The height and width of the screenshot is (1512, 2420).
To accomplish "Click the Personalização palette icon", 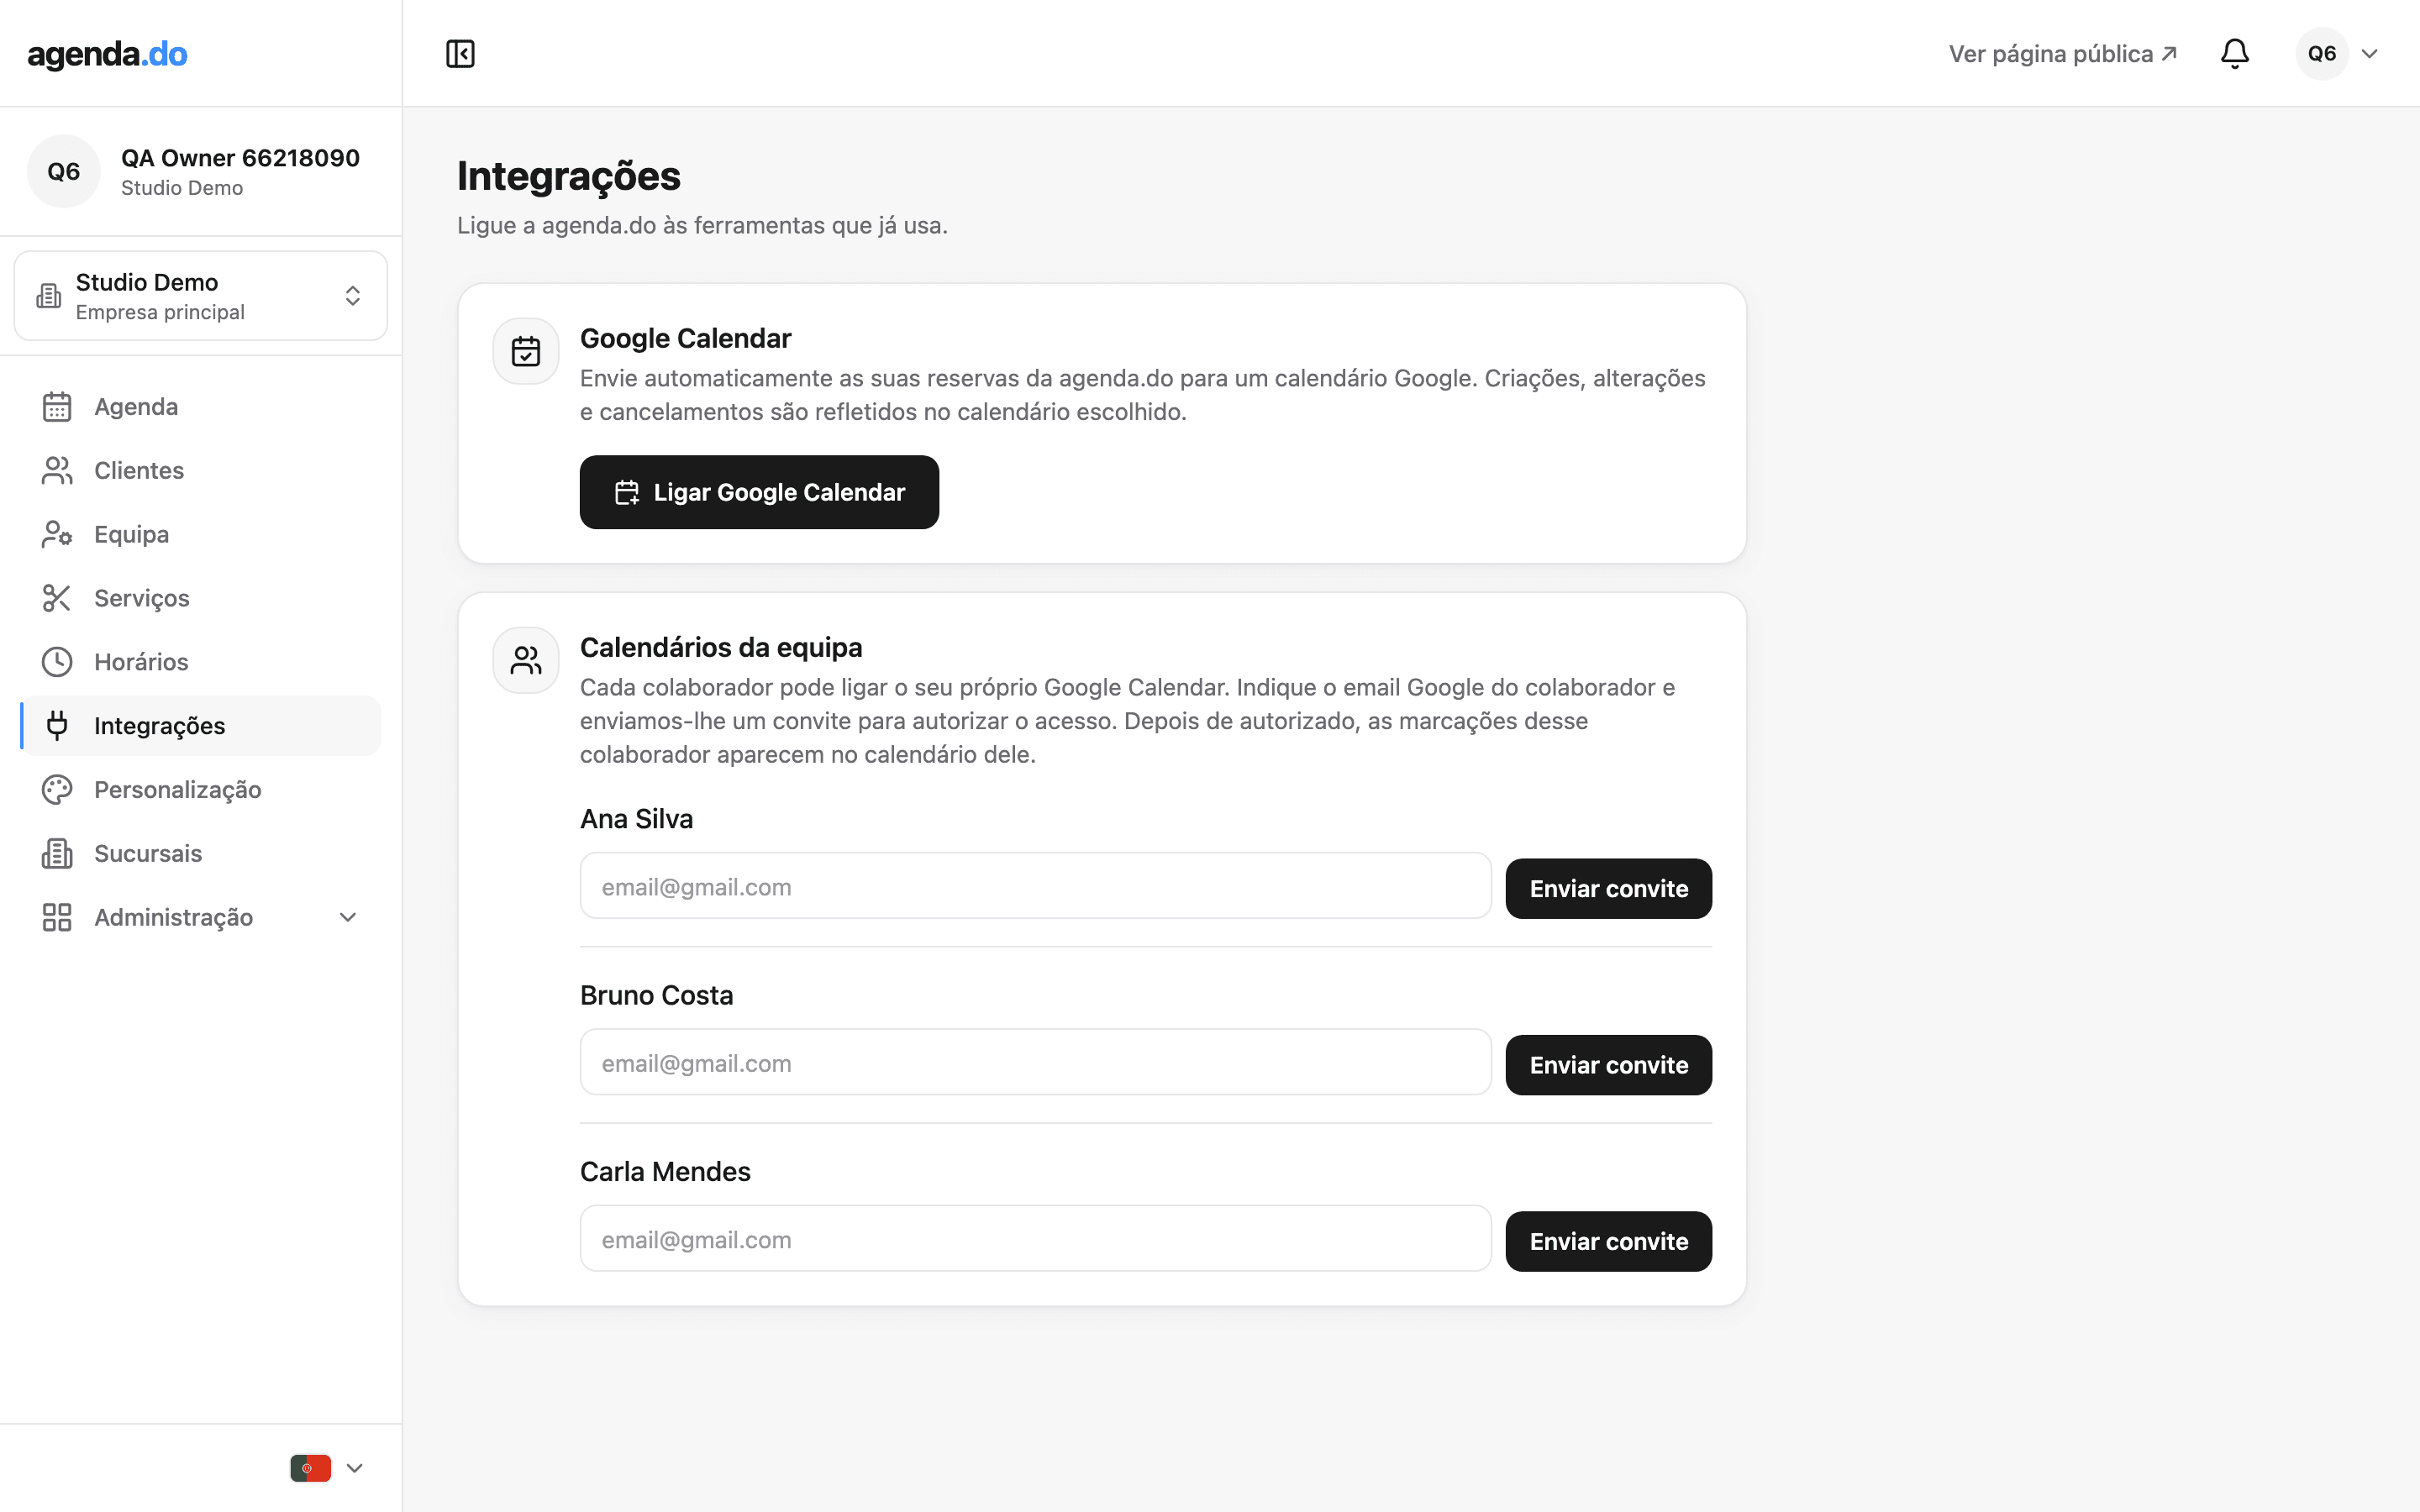I will coord(57,790).
